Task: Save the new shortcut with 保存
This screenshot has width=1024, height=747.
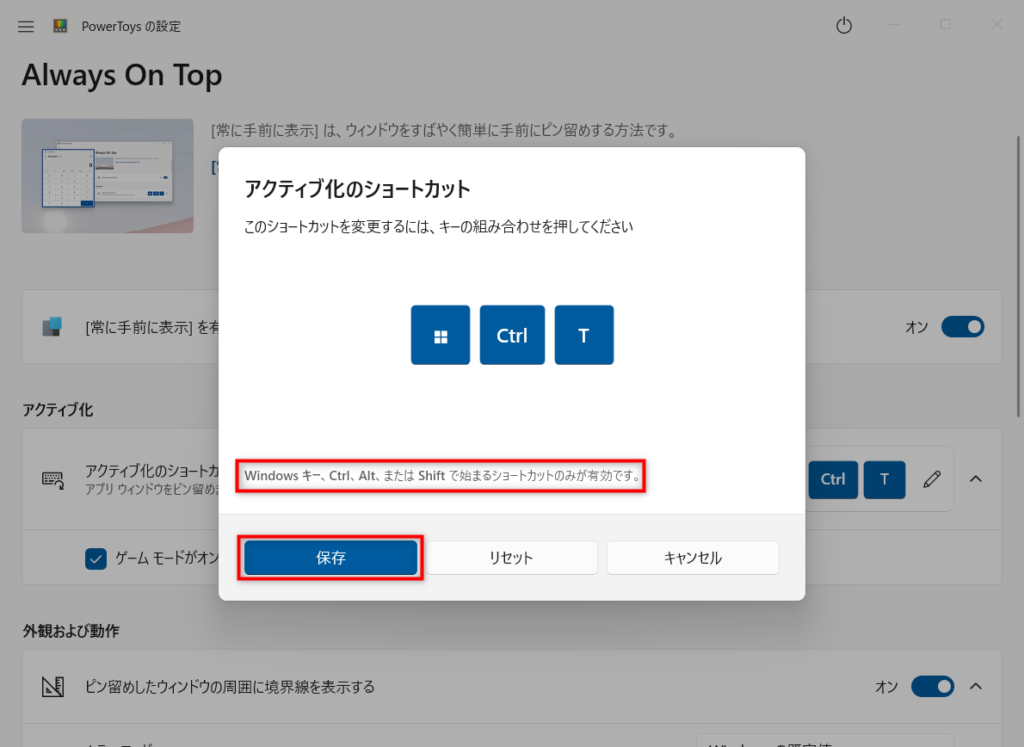Action: (x=330, y=558)
